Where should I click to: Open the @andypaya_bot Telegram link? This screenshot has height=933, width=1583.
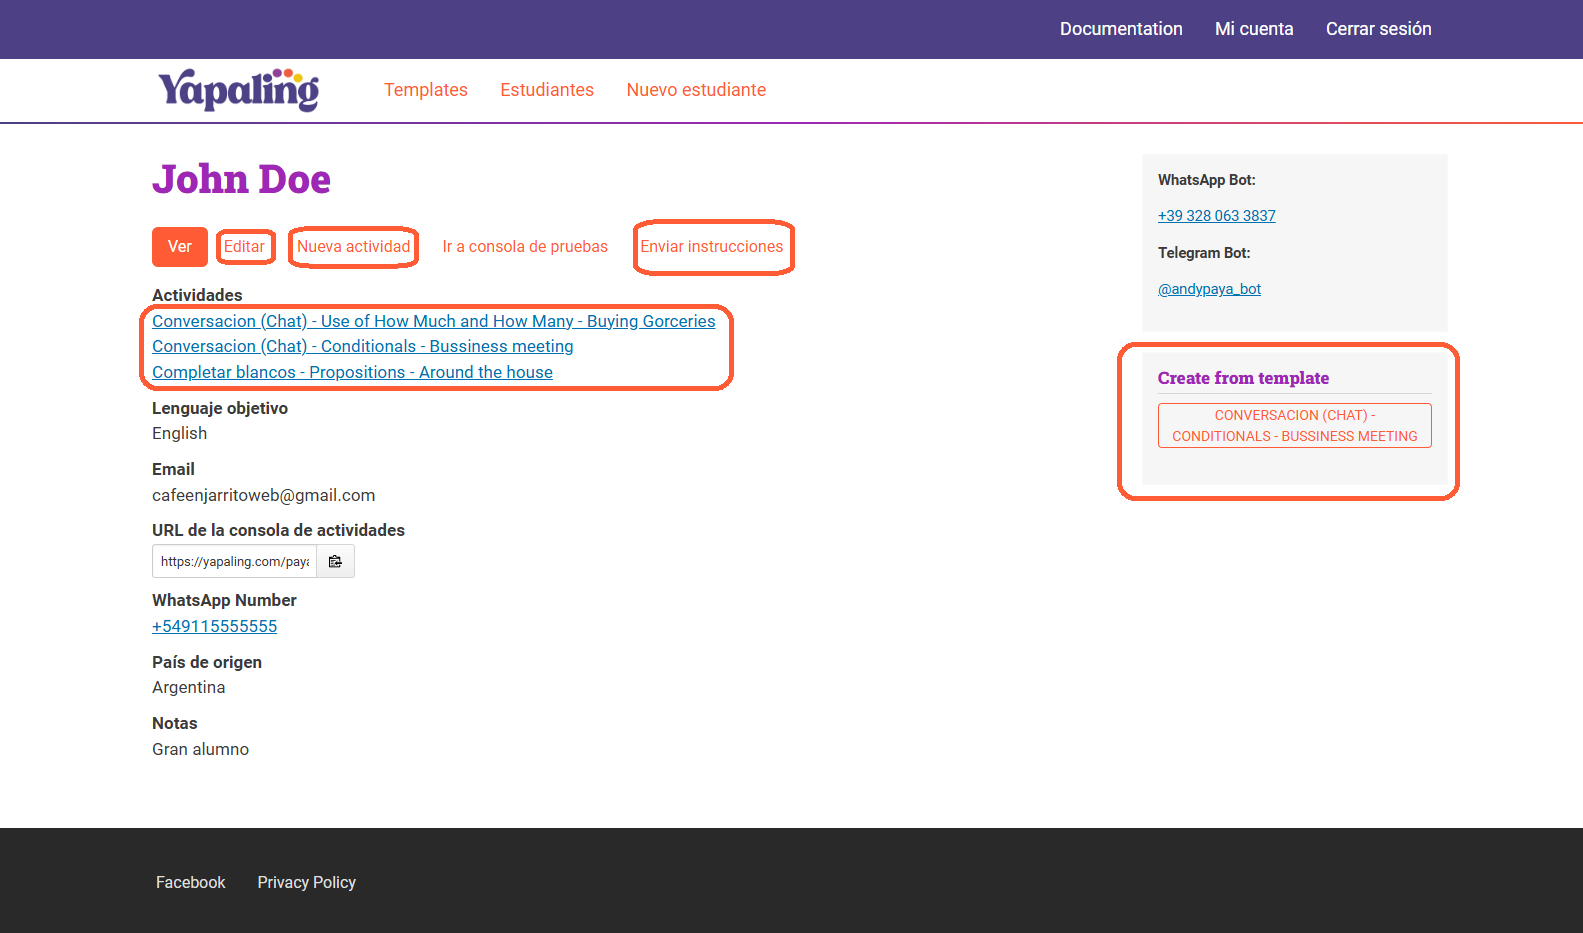click(1209, 289)
